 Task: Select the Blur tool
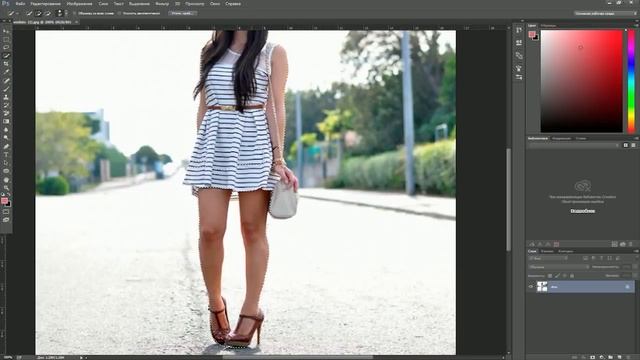tap(6, 130)
